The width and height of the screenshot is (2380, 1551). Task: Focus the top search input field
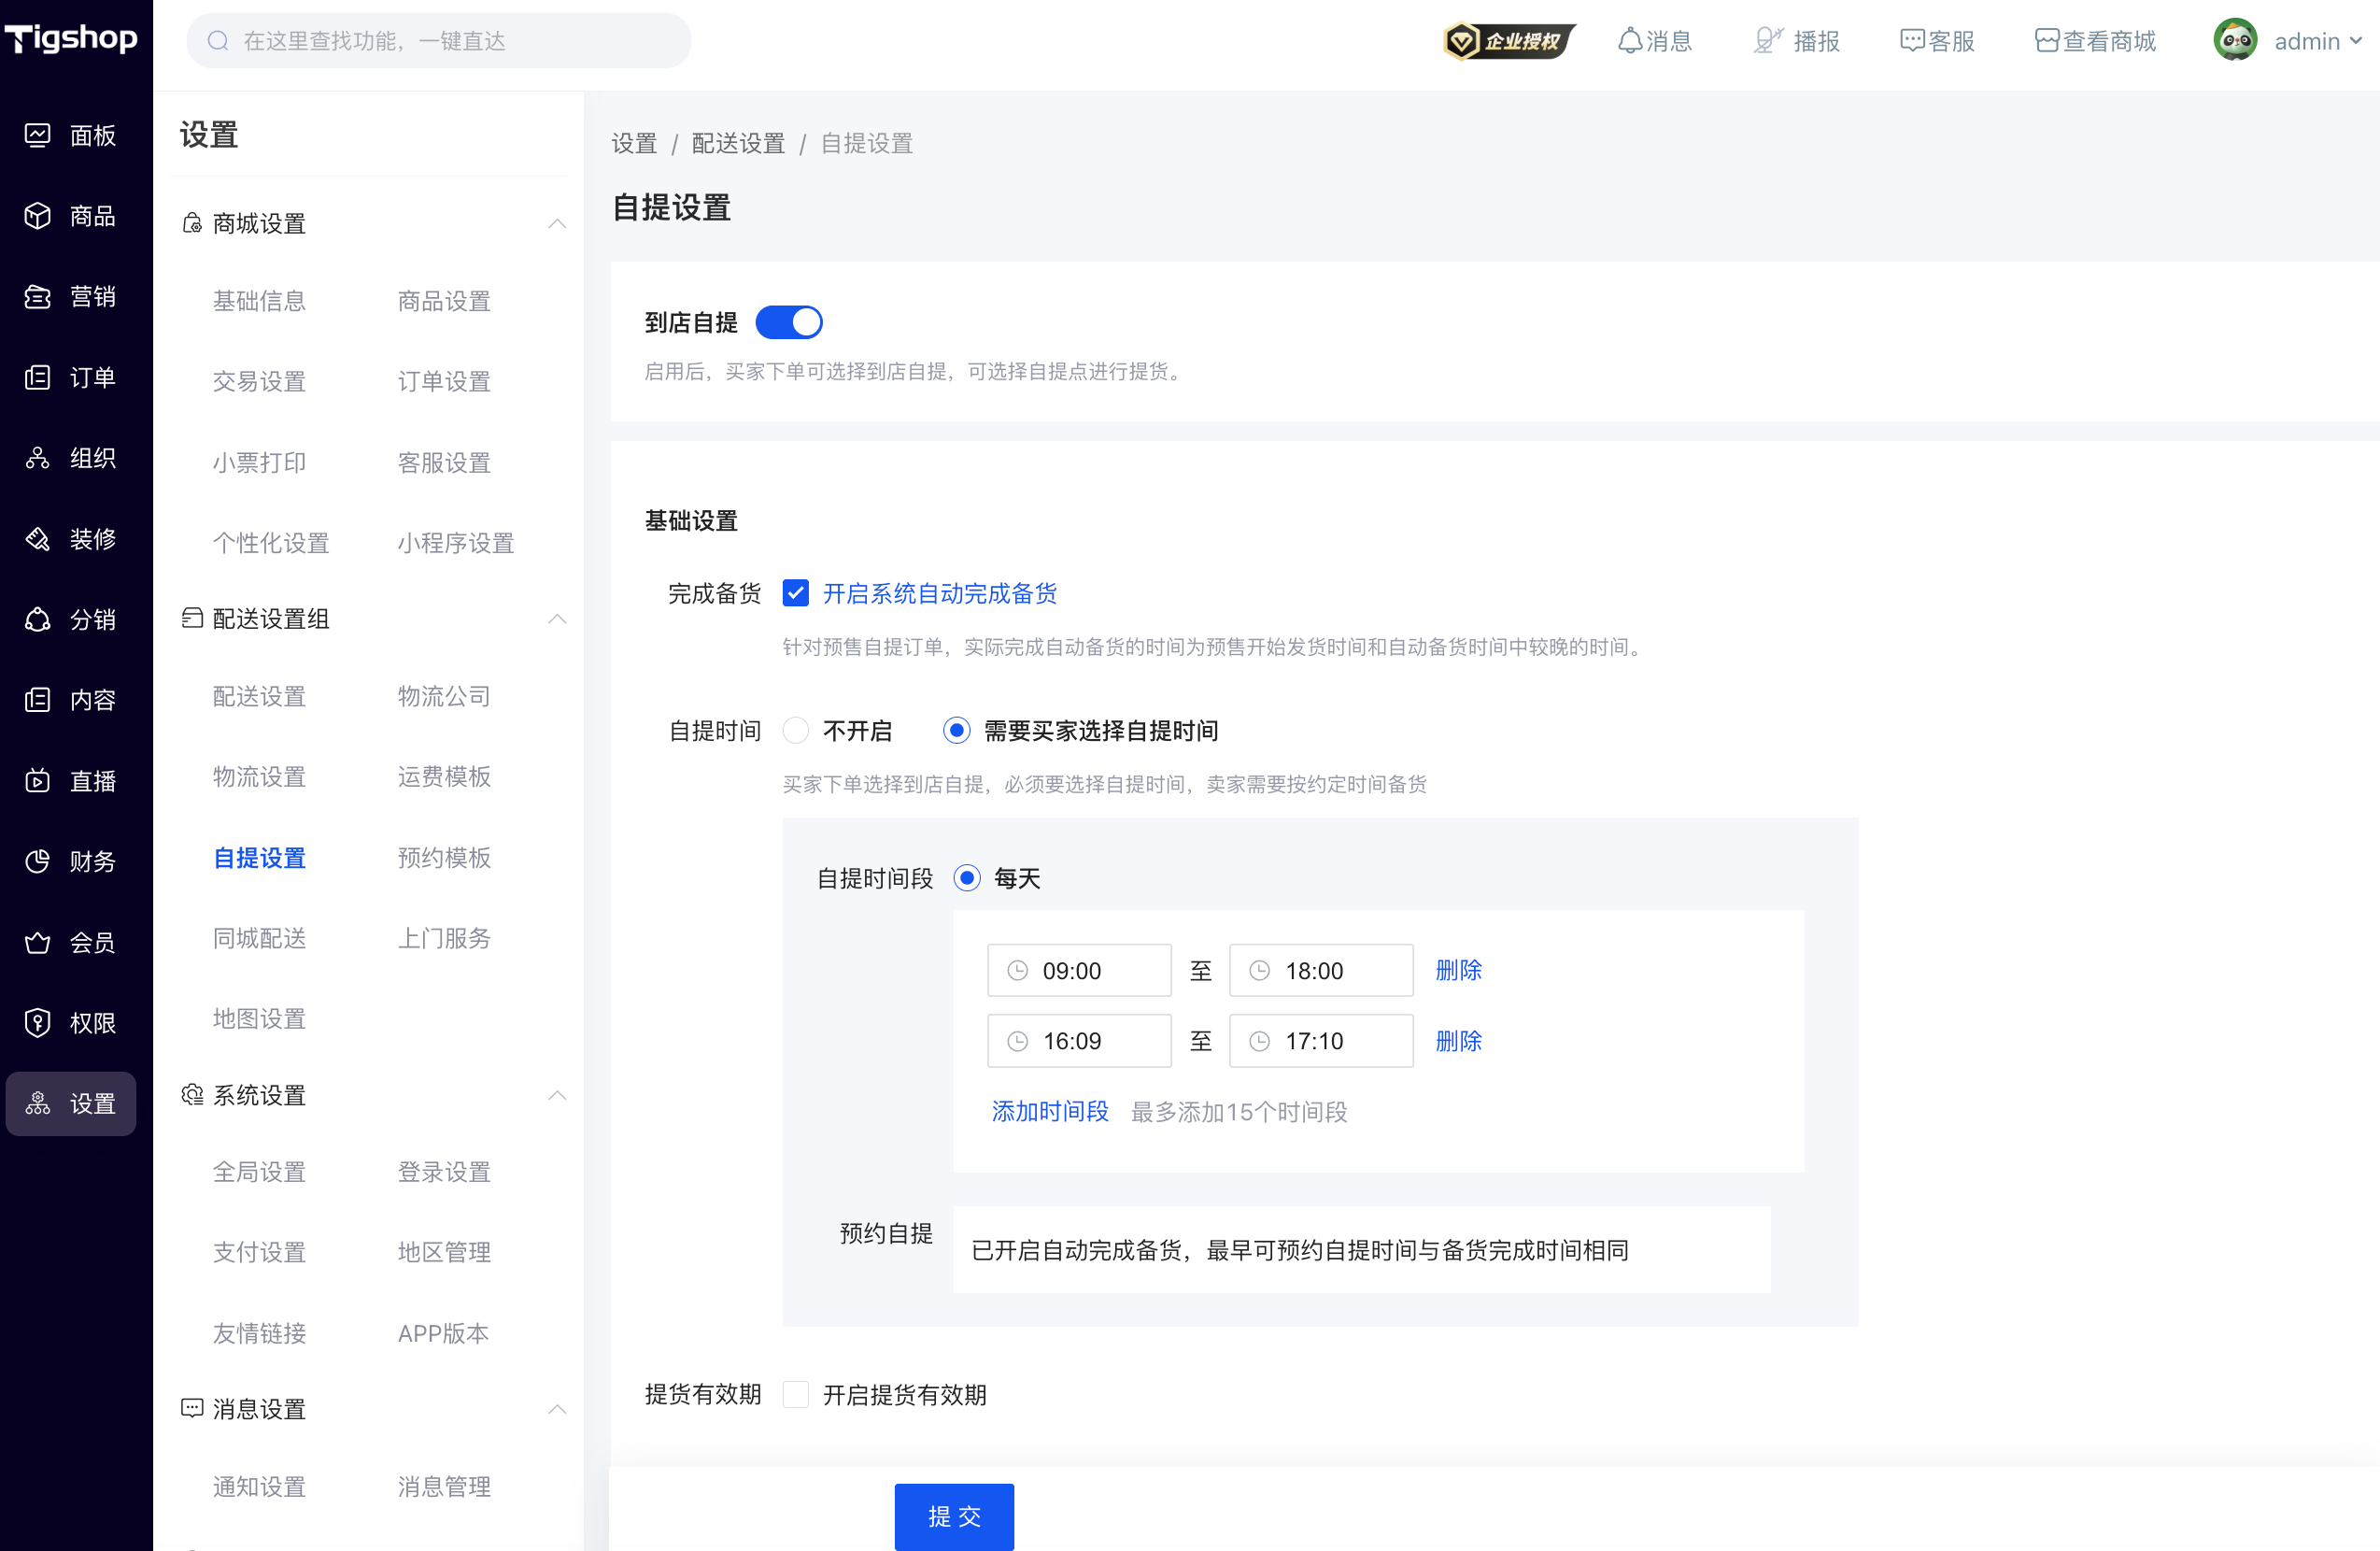coord(438,41)
